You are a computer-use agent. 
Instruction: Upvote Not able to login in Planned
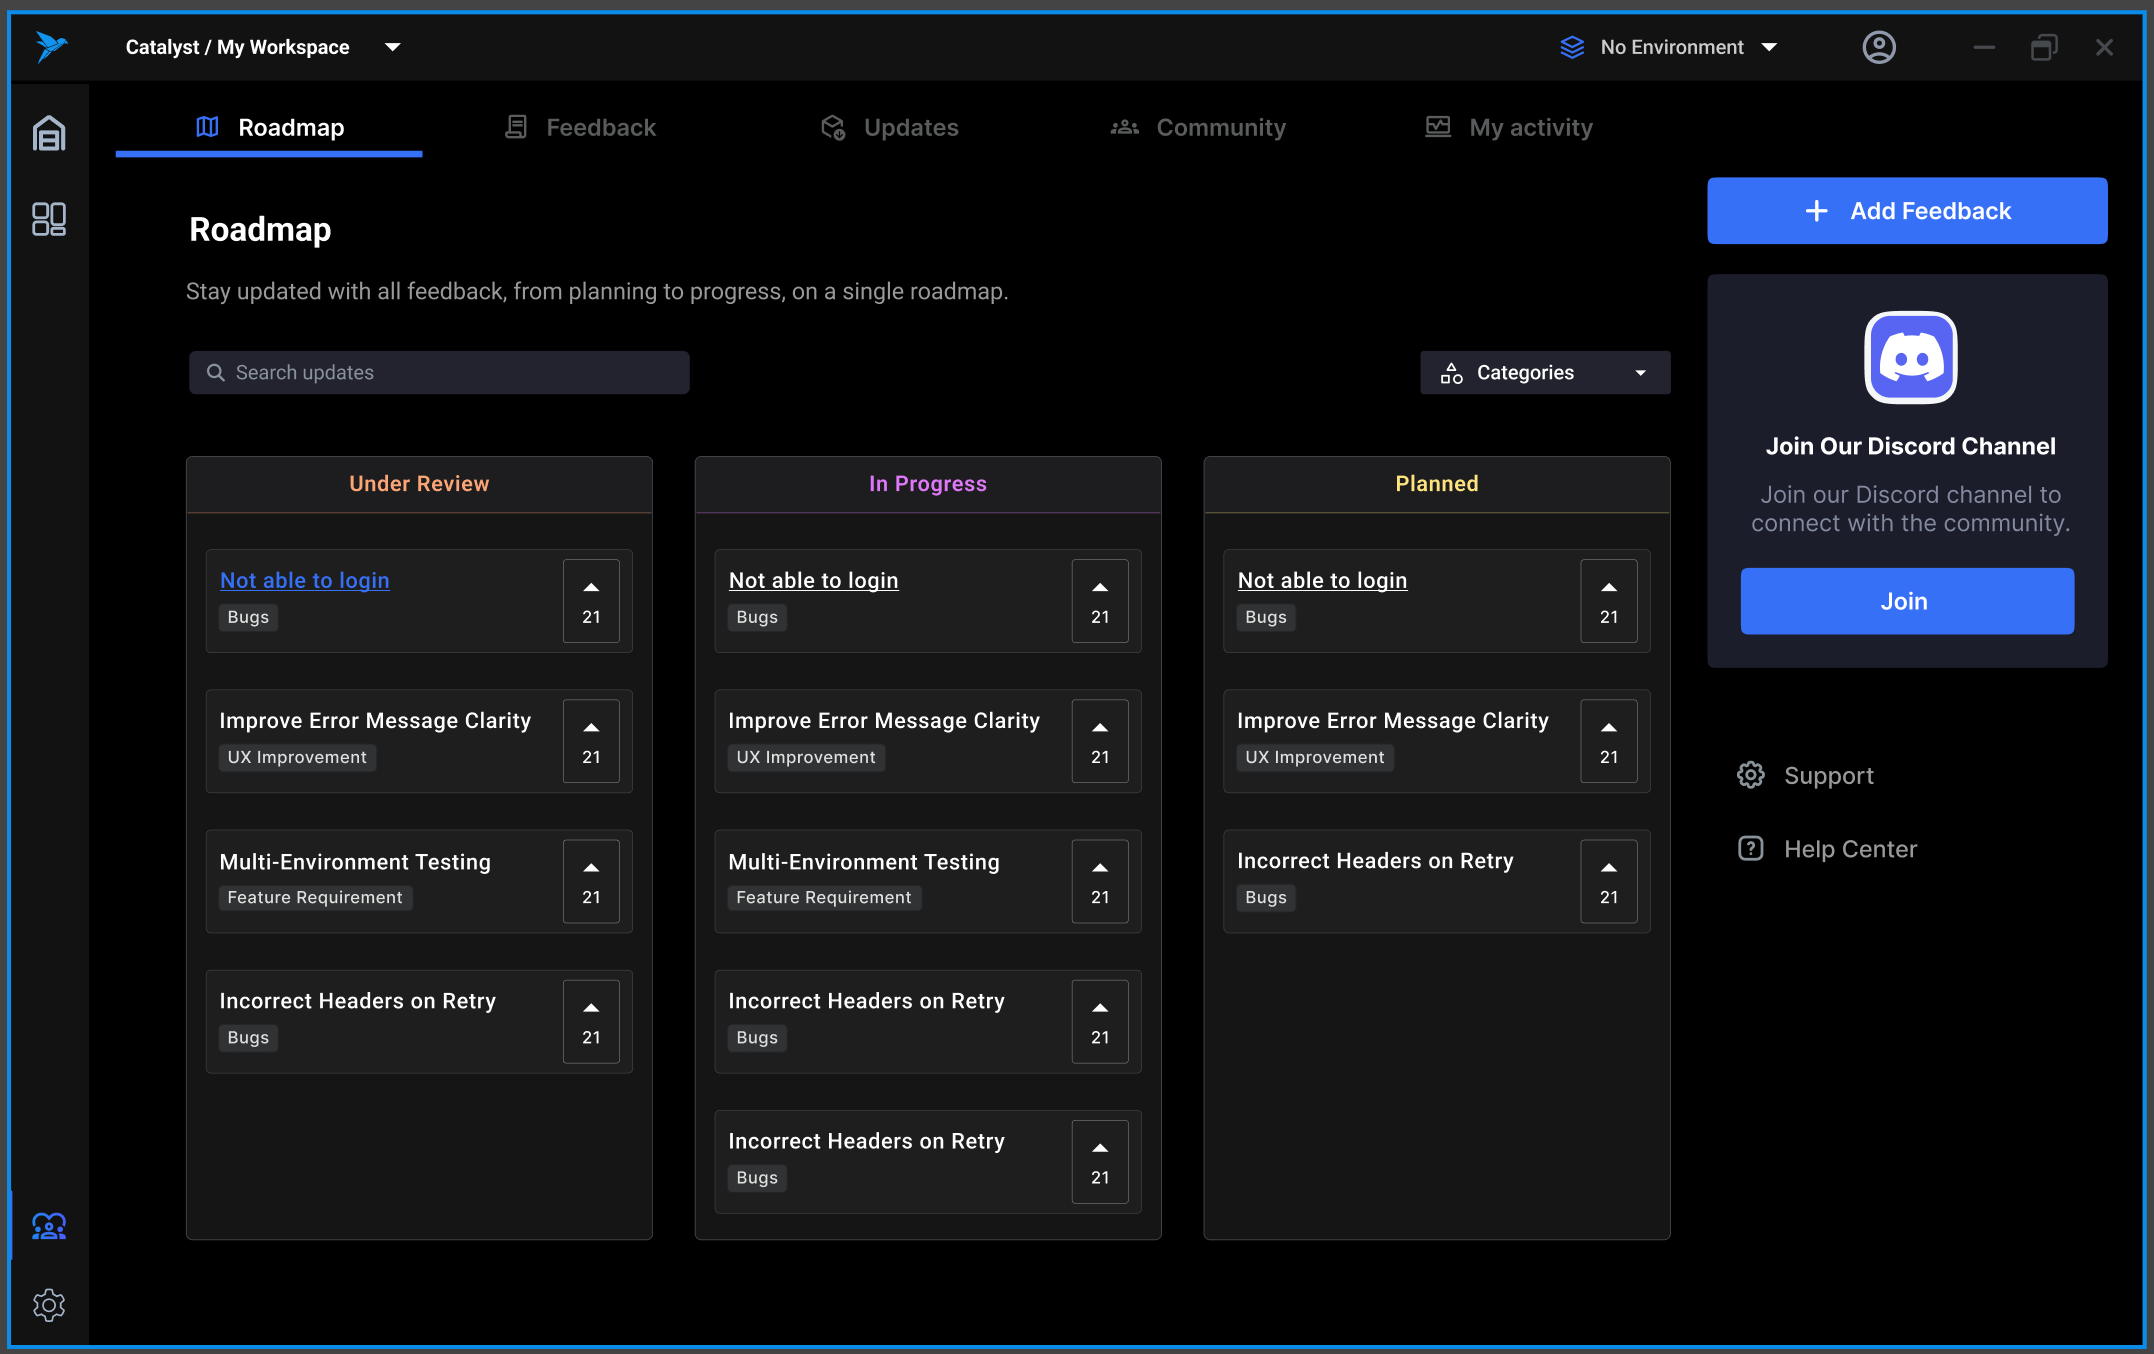1609,600
